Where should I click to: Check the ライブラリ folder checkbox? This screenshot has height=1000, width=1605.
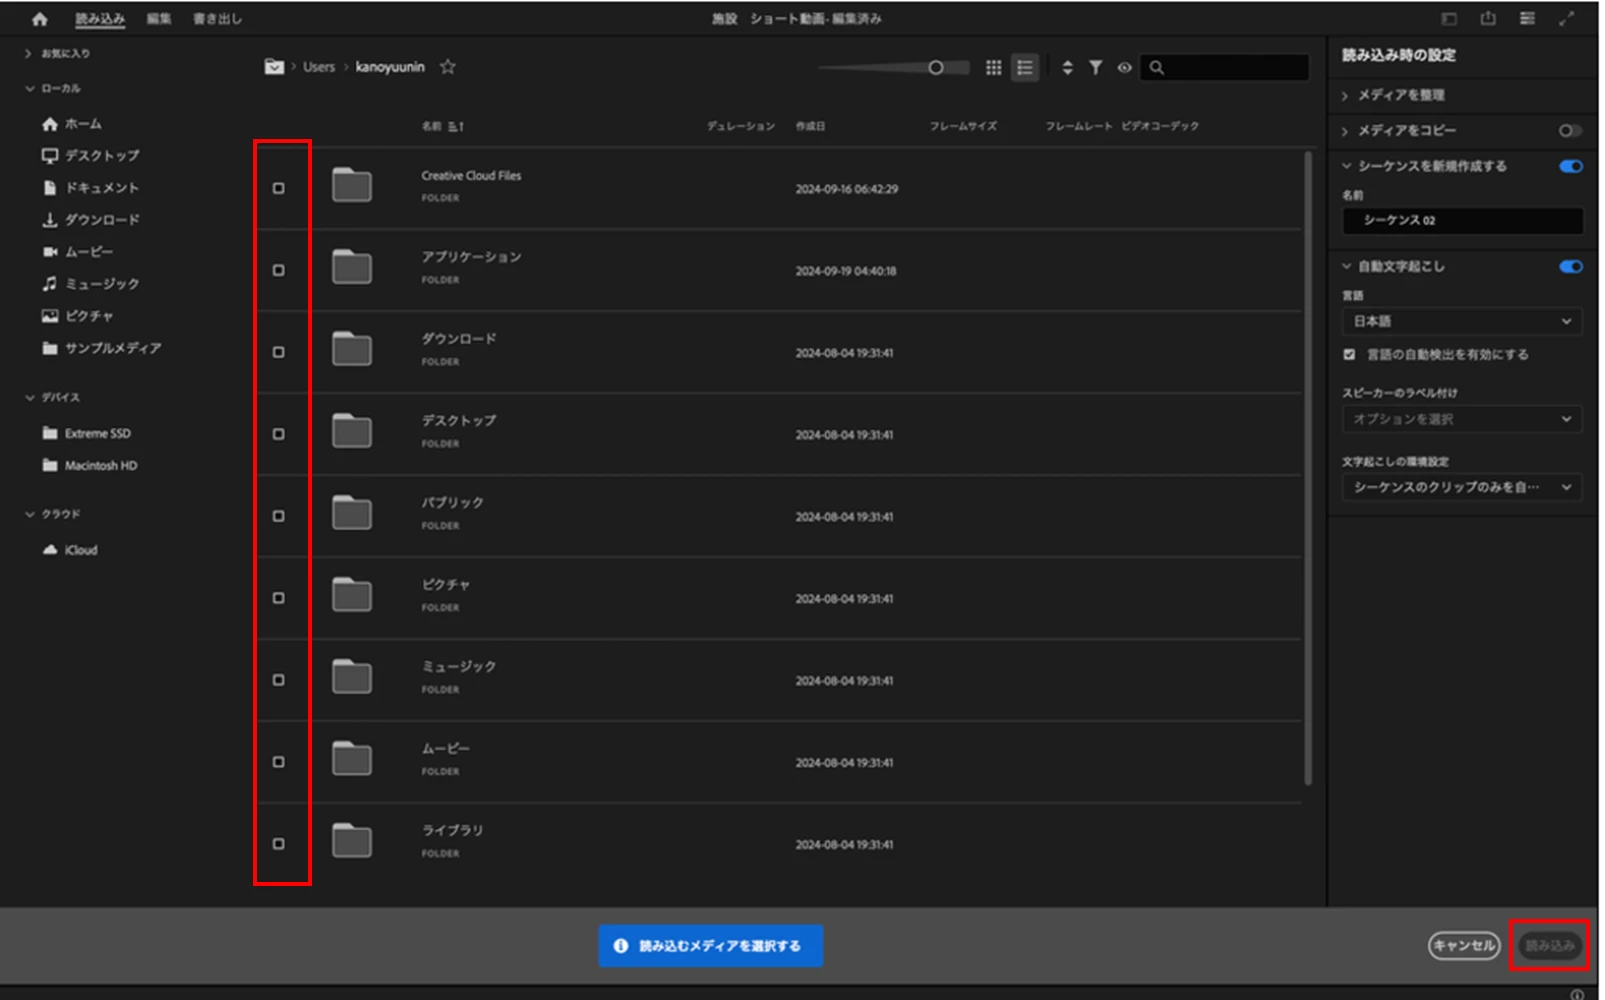pyautogui.click(x=279, y=846)
